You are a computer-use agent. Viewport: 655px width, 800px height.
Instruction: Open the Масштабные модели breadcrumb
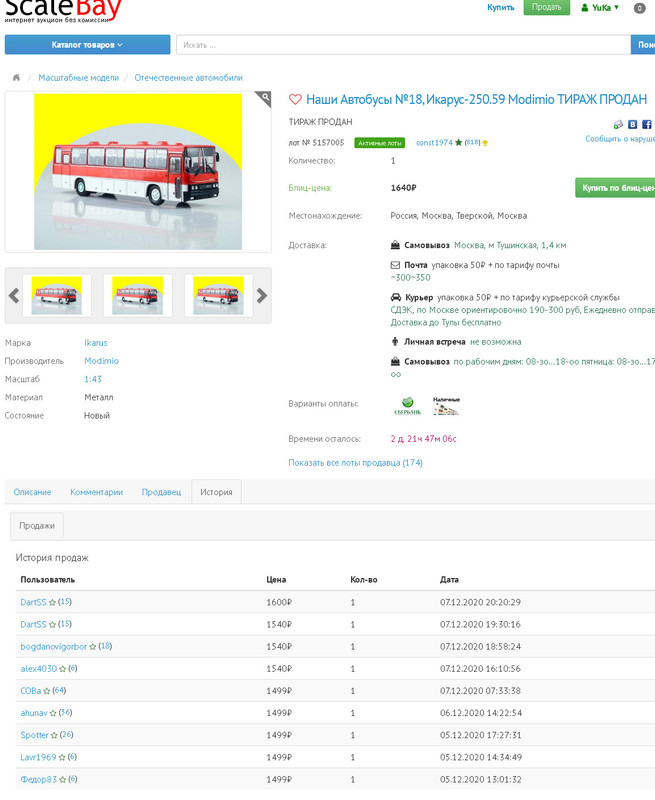click(x=79, y=78)
